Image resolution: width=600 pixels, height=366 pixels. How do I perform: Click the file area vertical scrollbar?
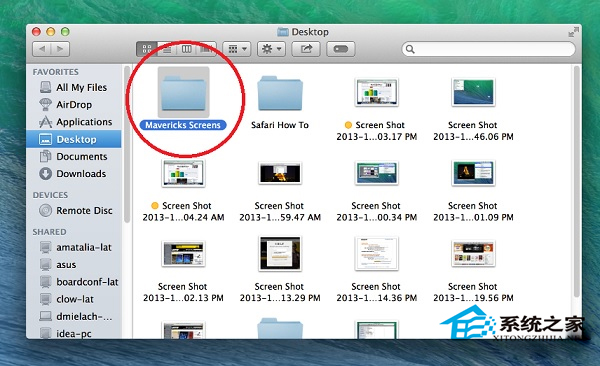click(577, 182)
